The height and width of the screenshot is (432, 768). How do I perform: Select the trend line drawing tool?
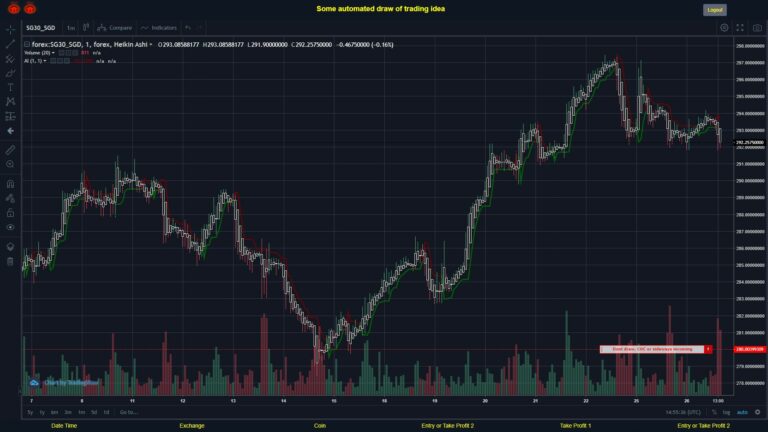[10, 44]
